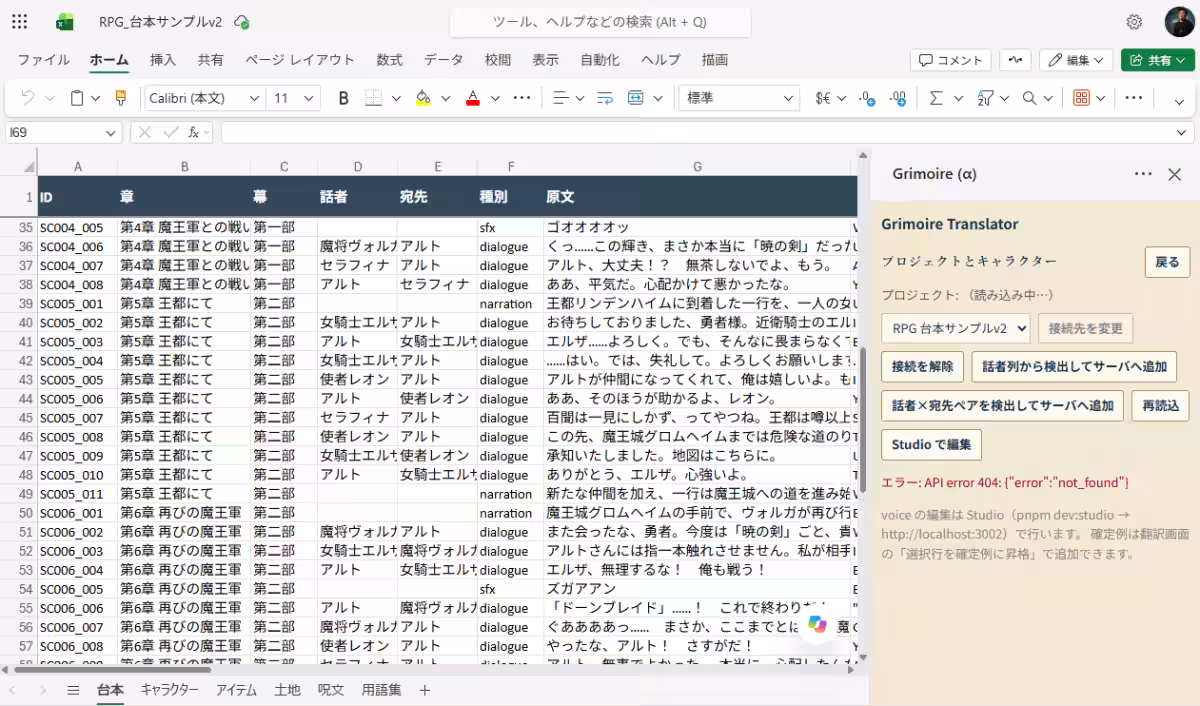Click the Copilot floating icon
The image size is (1200, 706).
tap(817, 623)
